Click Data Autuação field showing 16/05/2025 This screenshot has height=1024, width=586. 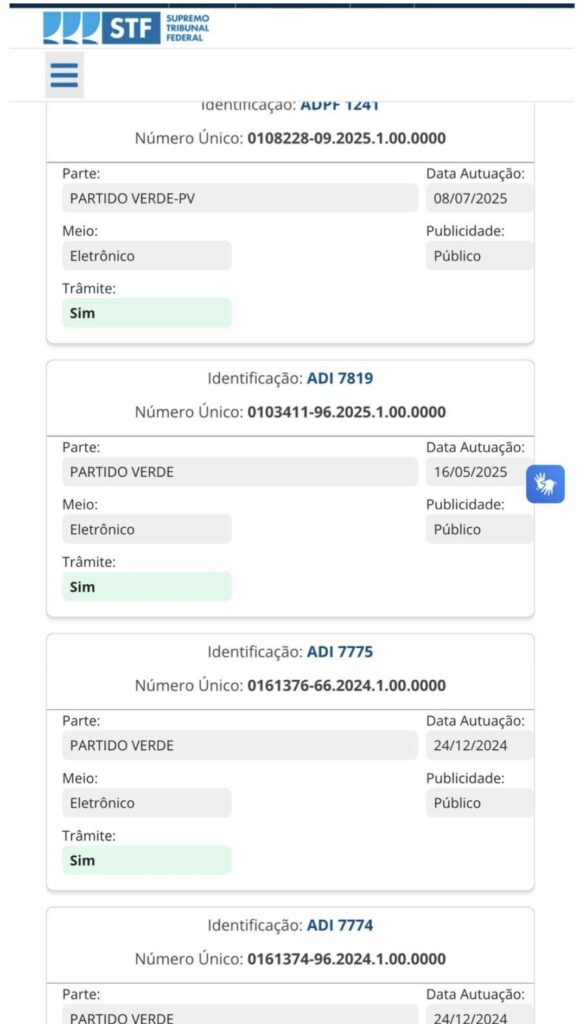[x=480, y=472]
